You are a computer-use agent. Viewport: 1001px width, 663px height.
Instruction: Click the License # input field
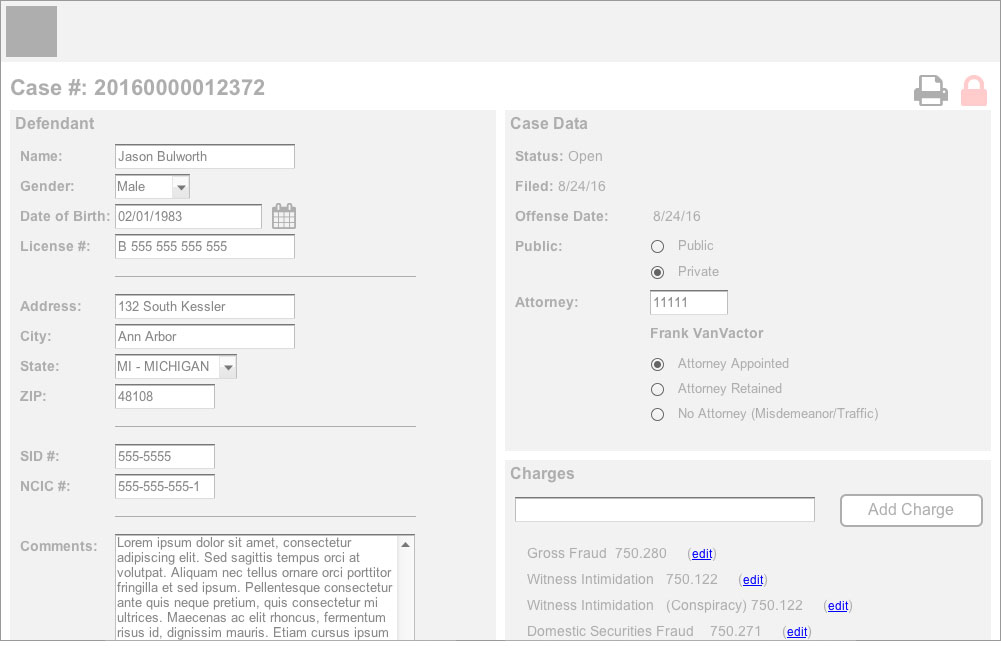click(x=205, y=247)
